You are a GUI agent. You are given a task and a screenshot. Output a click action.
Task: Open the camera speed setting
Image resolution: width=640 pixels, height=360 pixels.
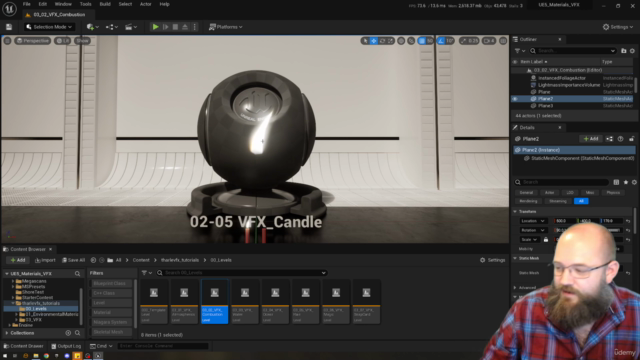pyautogui.click(x=489, y=41)
